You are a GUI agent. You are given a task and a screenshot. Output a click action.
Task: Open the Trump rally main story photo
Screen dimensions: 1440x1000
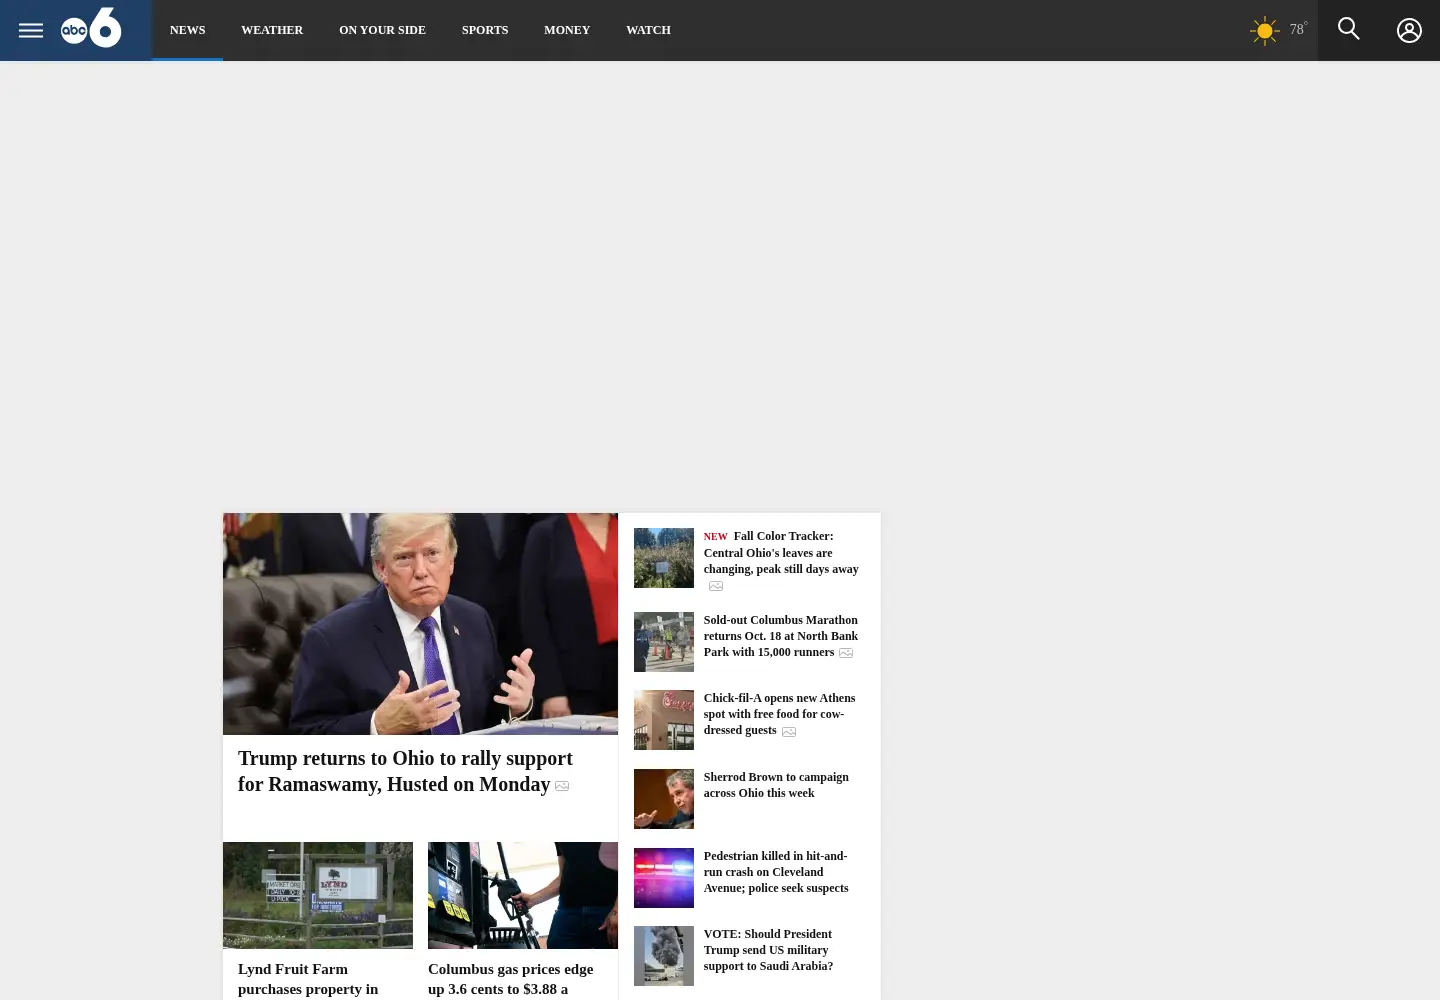pyautogui.click(x=420, y=624)
